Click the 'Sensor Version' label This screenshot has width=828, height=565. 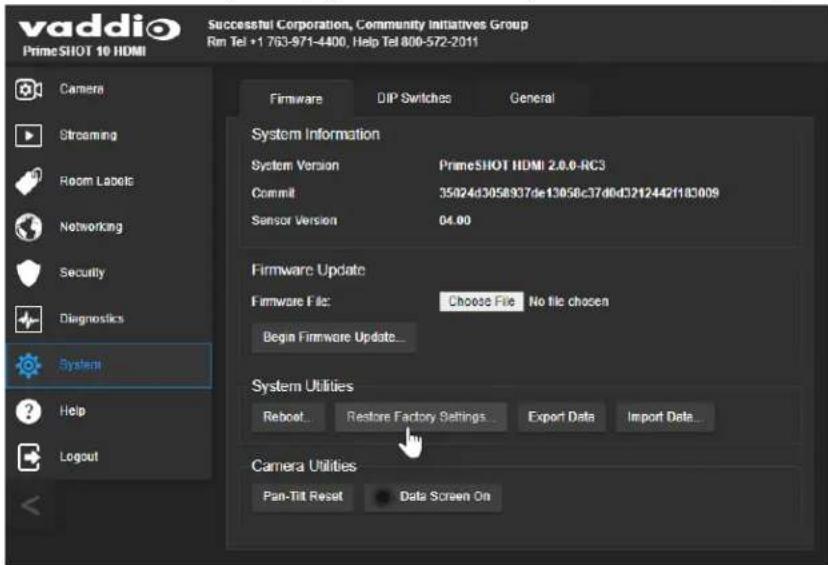pyautogui.click(x=294, y=220)
